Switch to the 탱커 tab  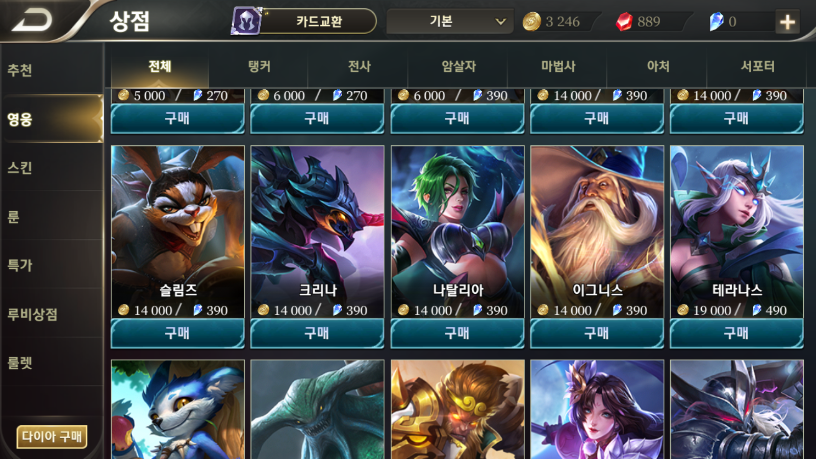click(x=259, y=66)
